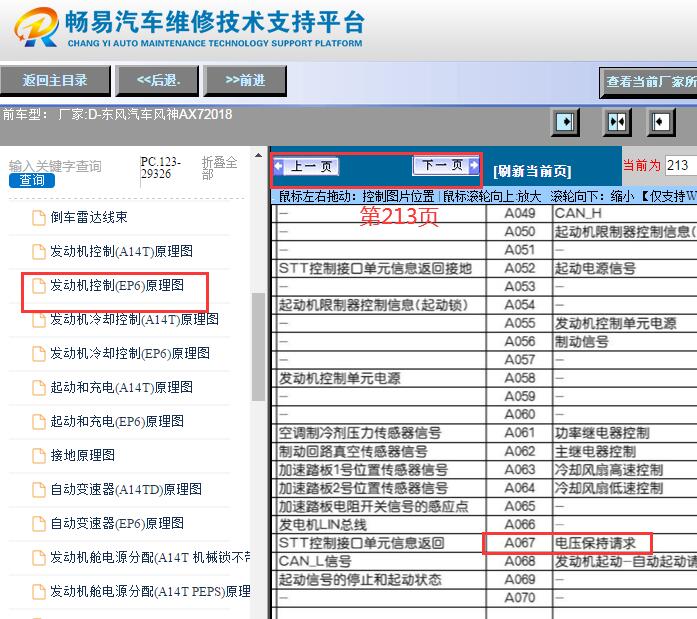Click the sidebar scroll-up arrow

(x=258, y=156)
